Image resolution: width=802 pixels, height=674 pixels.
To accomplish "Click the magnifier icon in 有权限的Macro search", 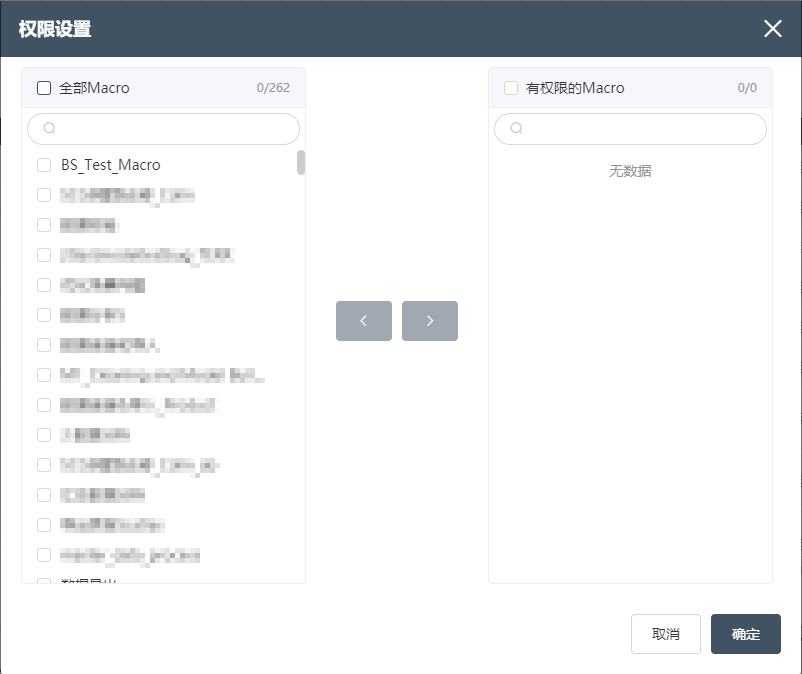I will coord(516,129).
